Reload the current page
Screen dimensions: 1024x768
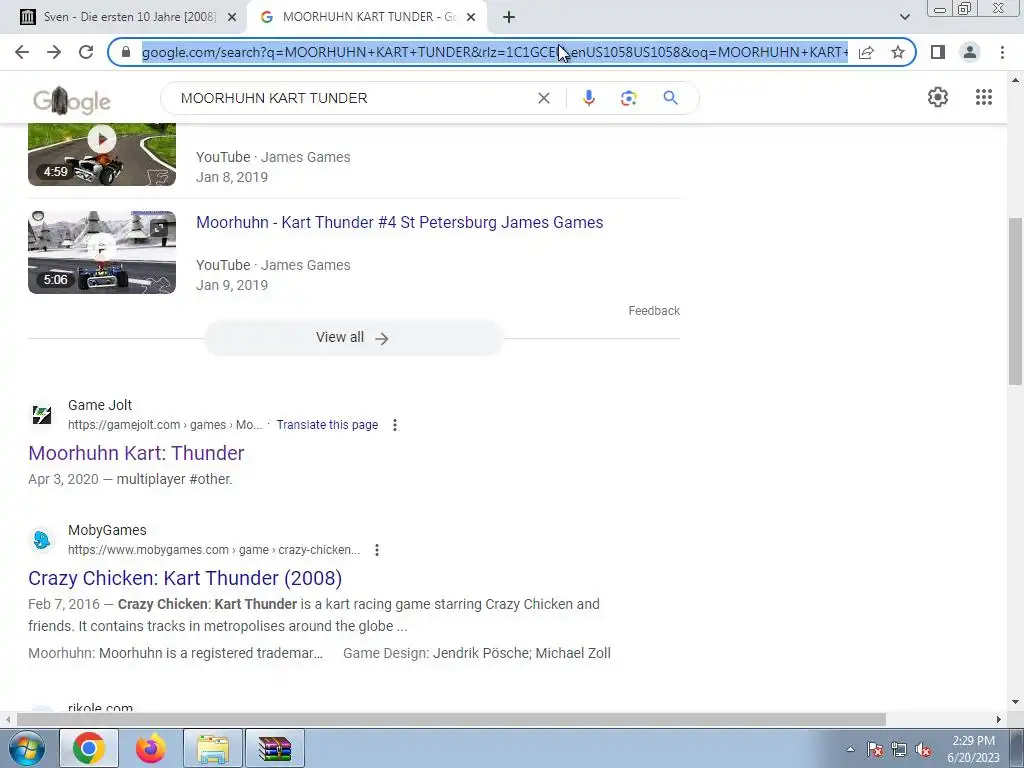(x=86, y=52)
